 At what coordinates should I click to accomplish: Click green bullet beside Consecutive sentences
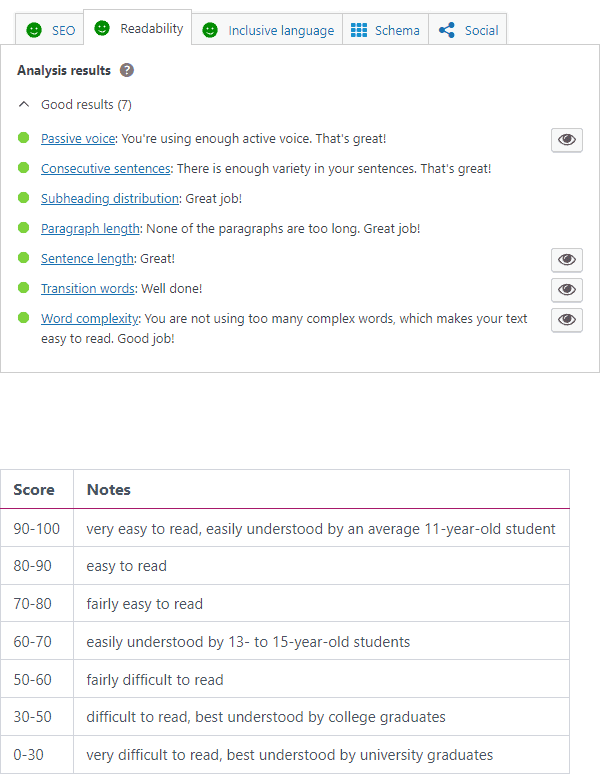tap(23, 167)
